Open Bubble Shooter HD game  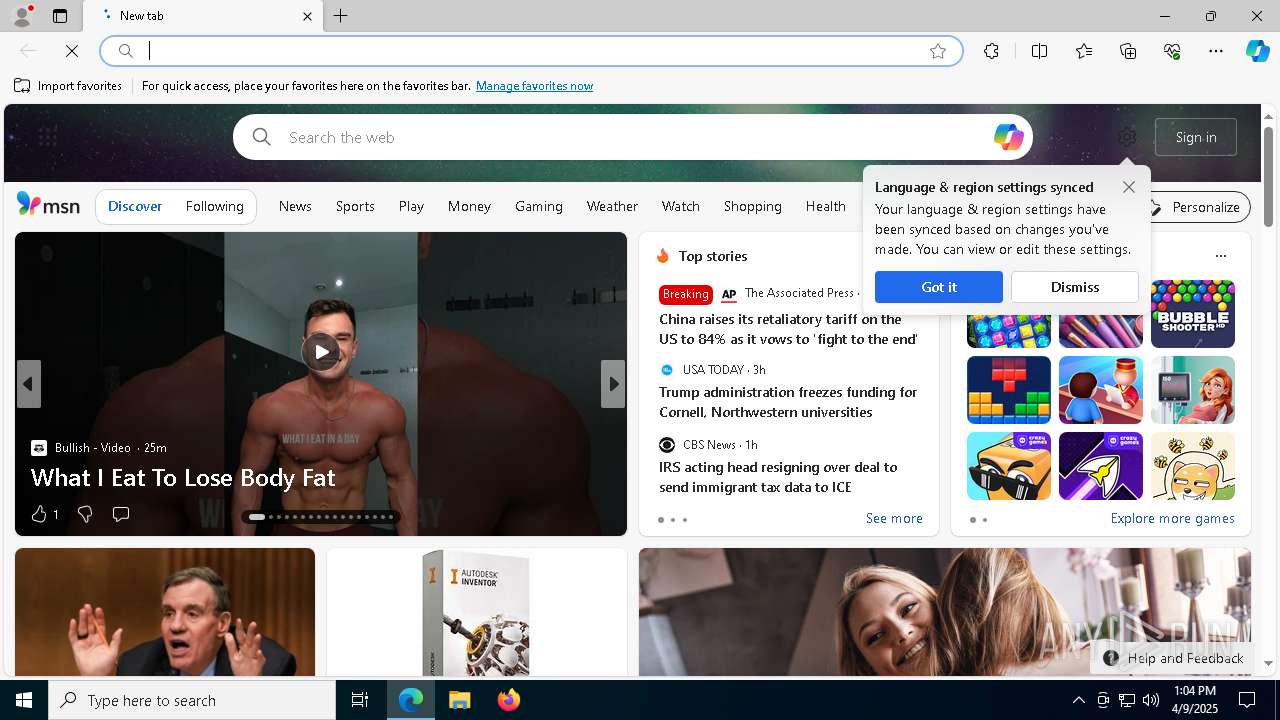(1193, 314)
